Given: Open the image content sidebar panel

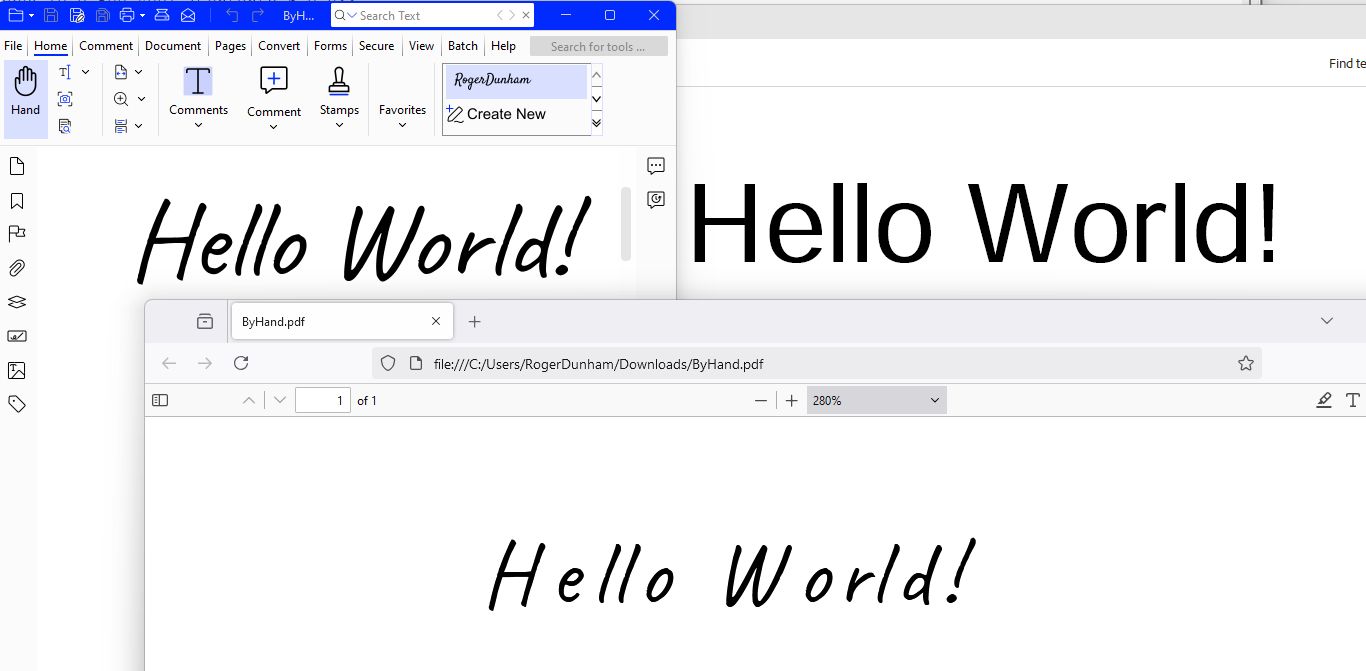Looking at the screenshot, I should 17,371.
